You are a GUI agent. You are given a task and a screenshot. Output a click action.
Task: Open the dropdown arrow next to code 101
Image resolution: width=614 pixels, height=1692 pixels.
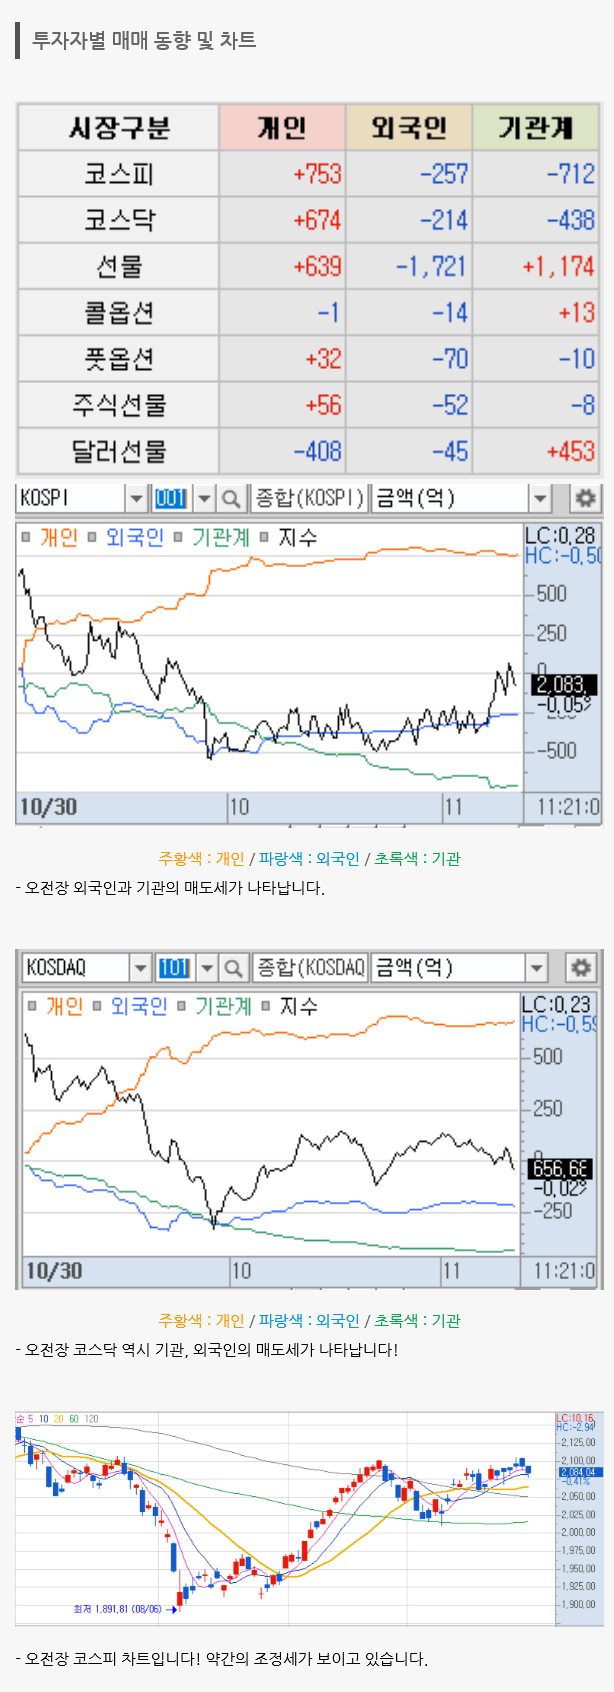tap(206, 967)
